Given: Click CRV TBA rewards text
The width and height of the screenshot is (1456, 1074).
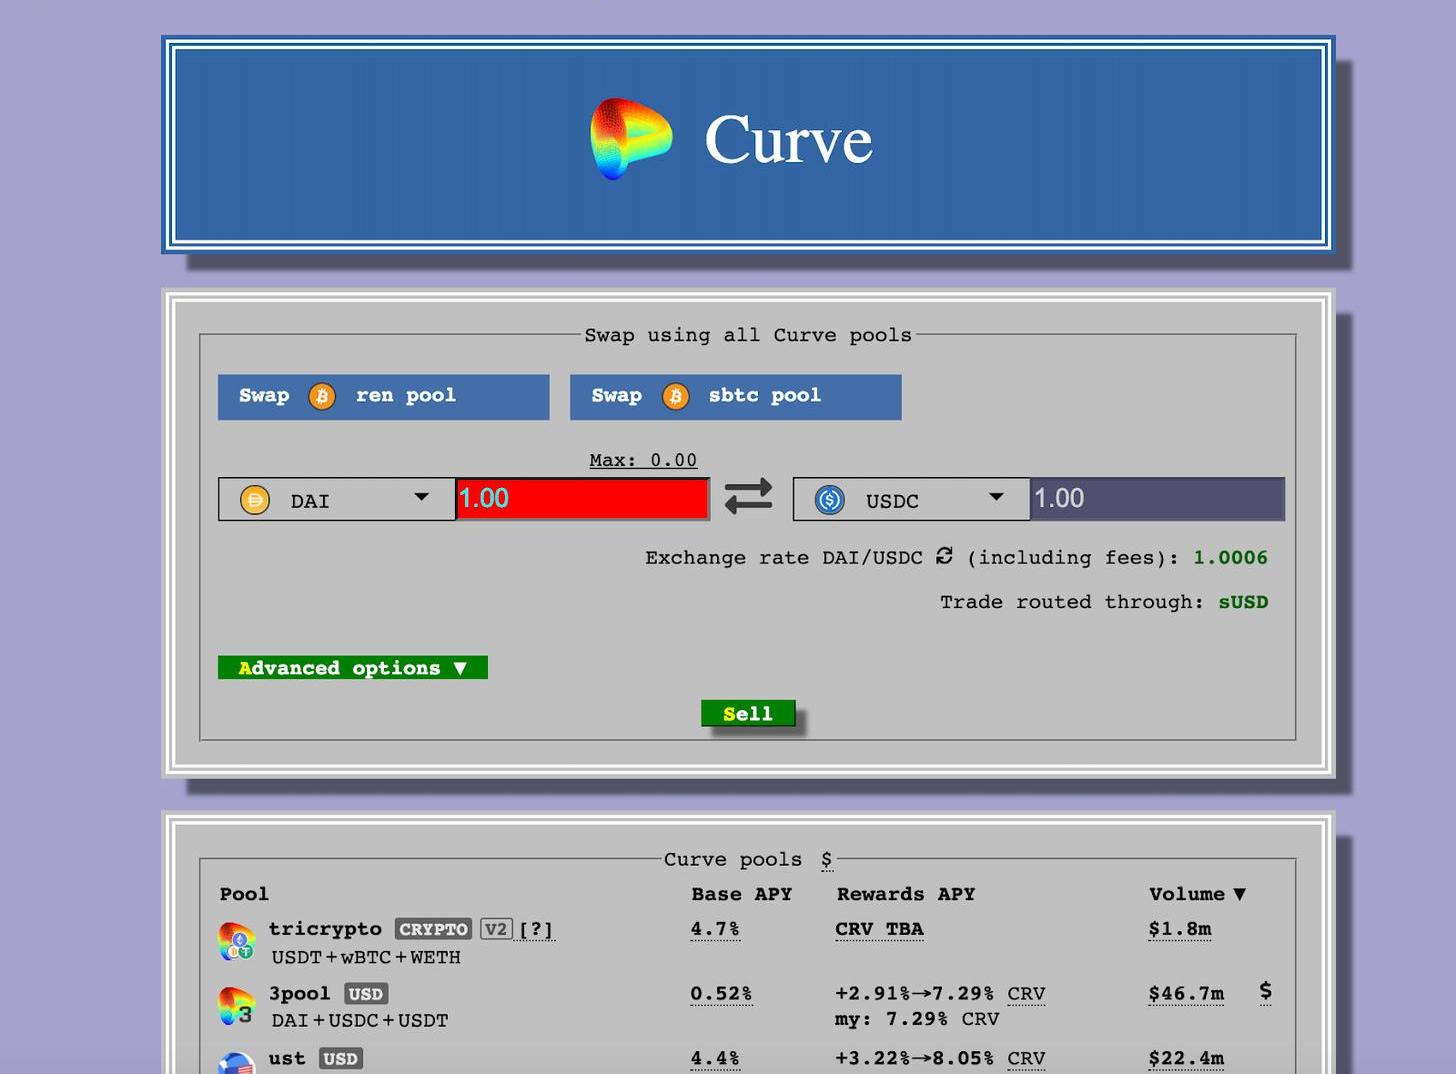Looking at the screenshot, I should 879,929.
